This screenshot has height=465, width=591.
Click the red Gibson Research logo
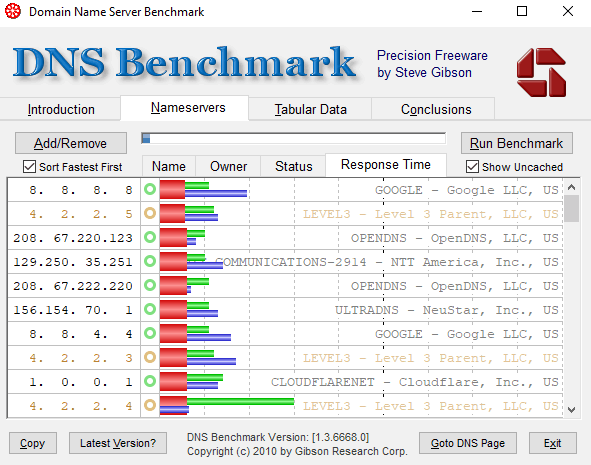click(541, 72)
